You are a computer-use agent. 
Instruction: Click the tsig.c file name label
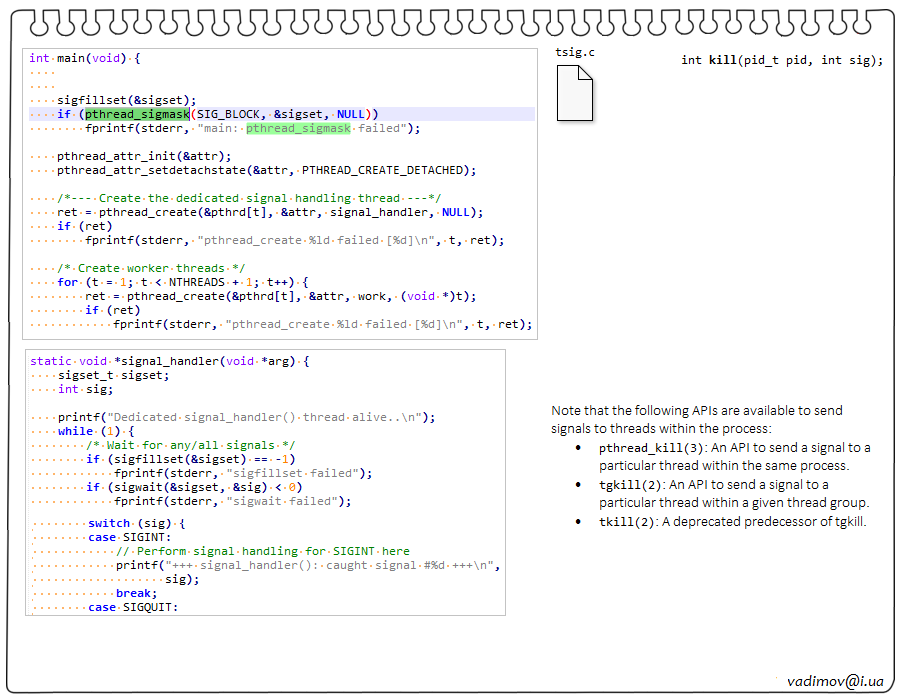point(575,52)
